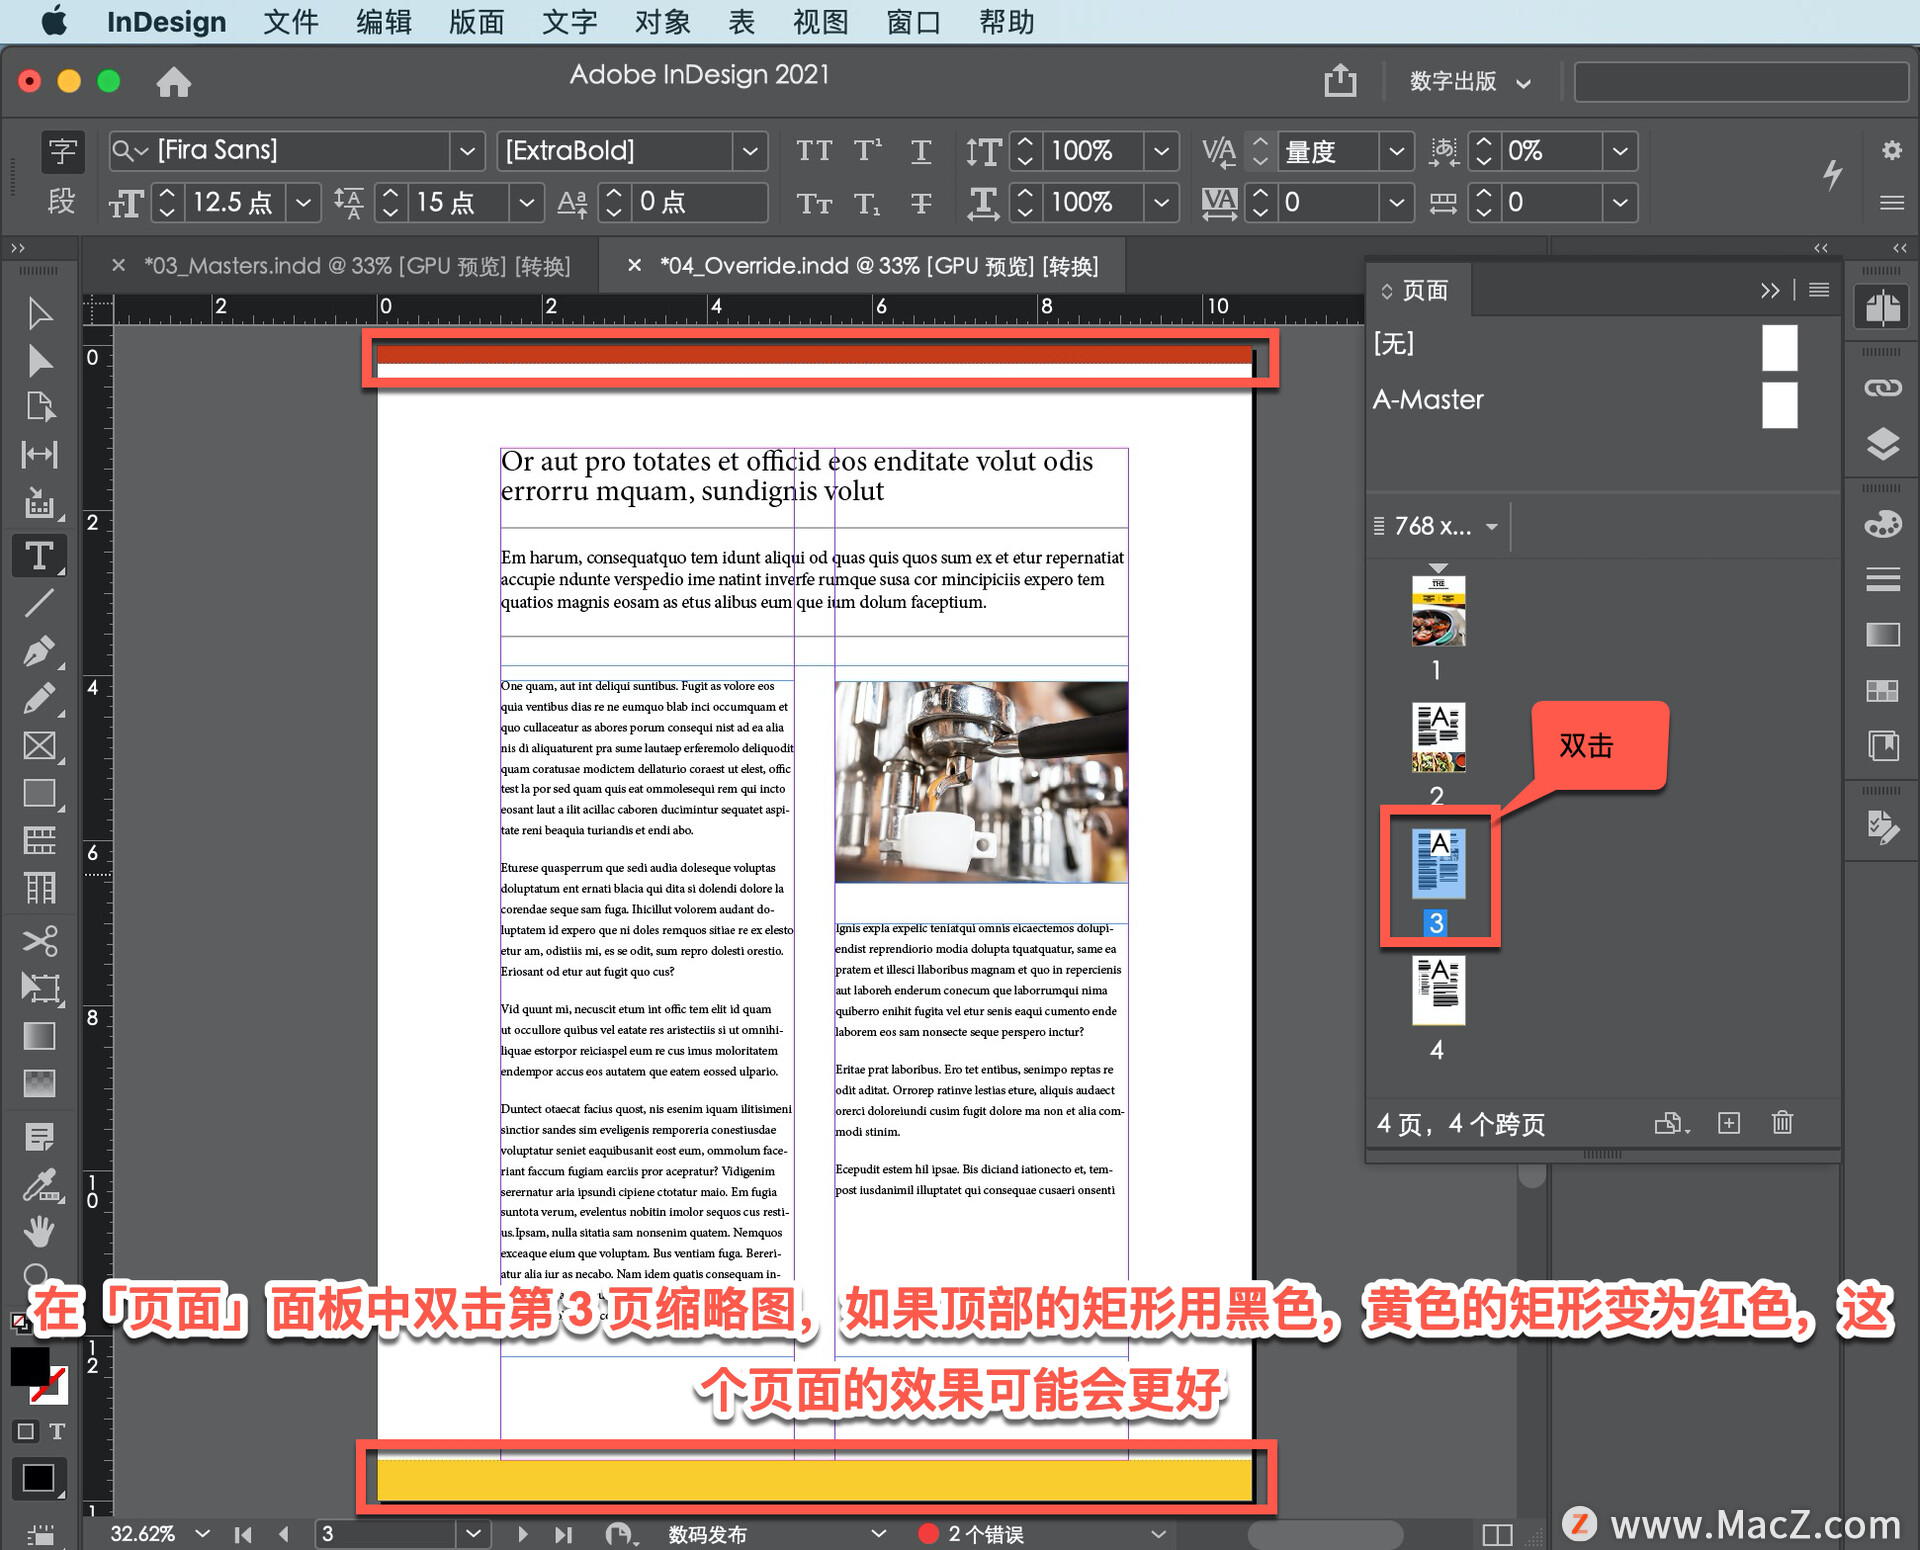Image resolution: width=1920 pixels, height=1550 pixels.
Task: Select the Selection tool arrow
Action: [x=39, y=313]
